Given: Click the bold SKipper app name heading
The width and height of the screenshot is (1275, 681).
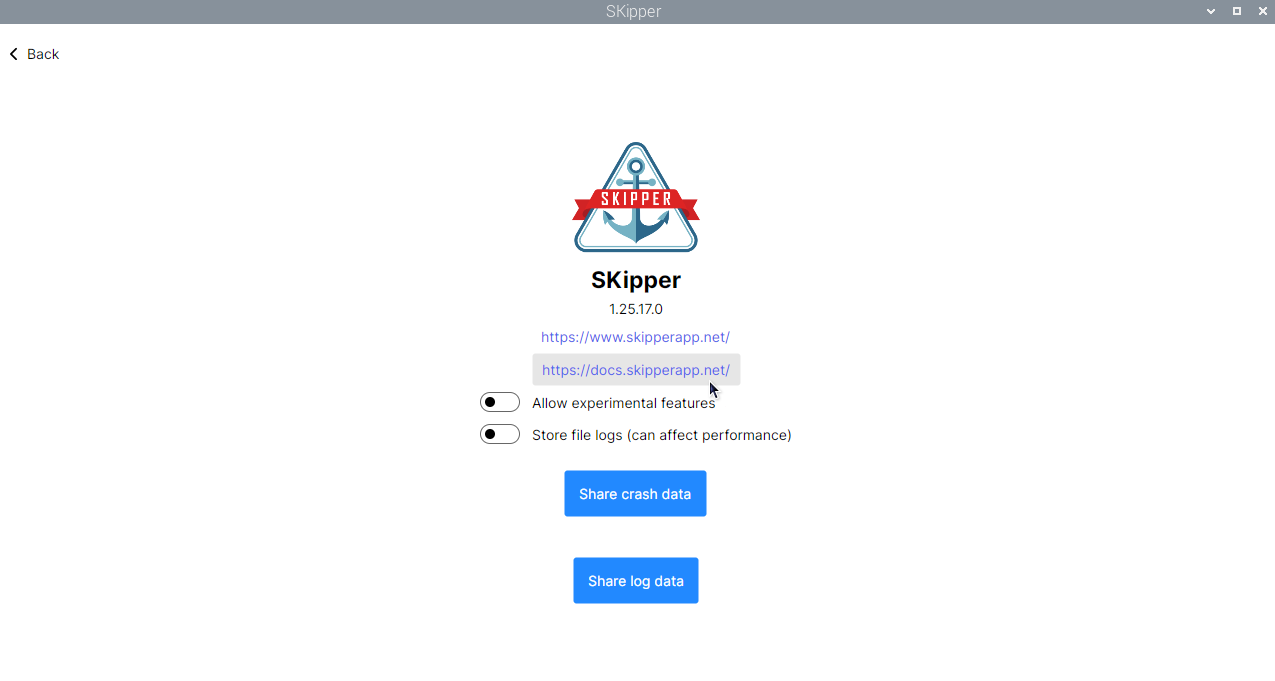Looking at the screenshot, I should click(636, 280).
